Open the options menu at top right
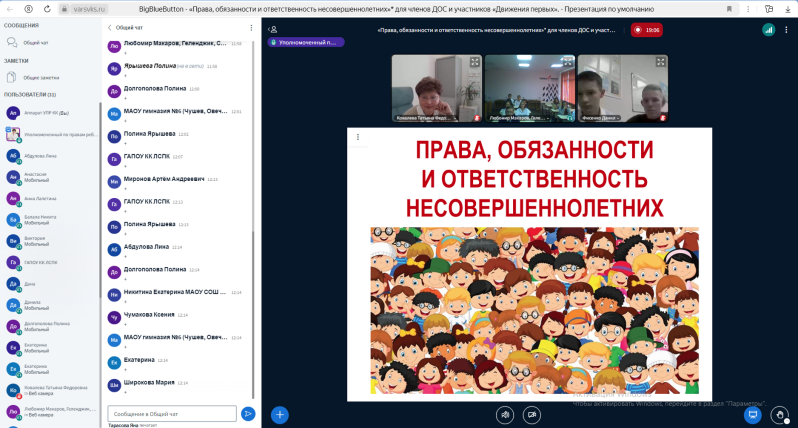Viewport: 798px width, 428px height. tap(786, 30)
